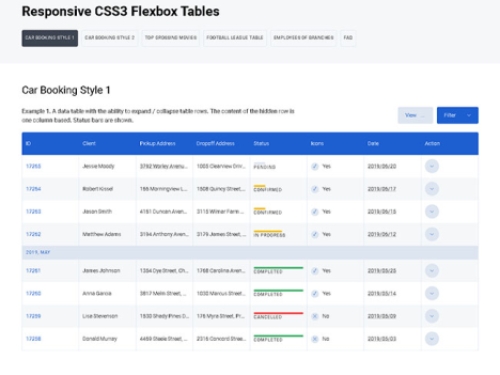
Task: Switch to the Car Booking Style 2 tab
Action: [110, 38]
